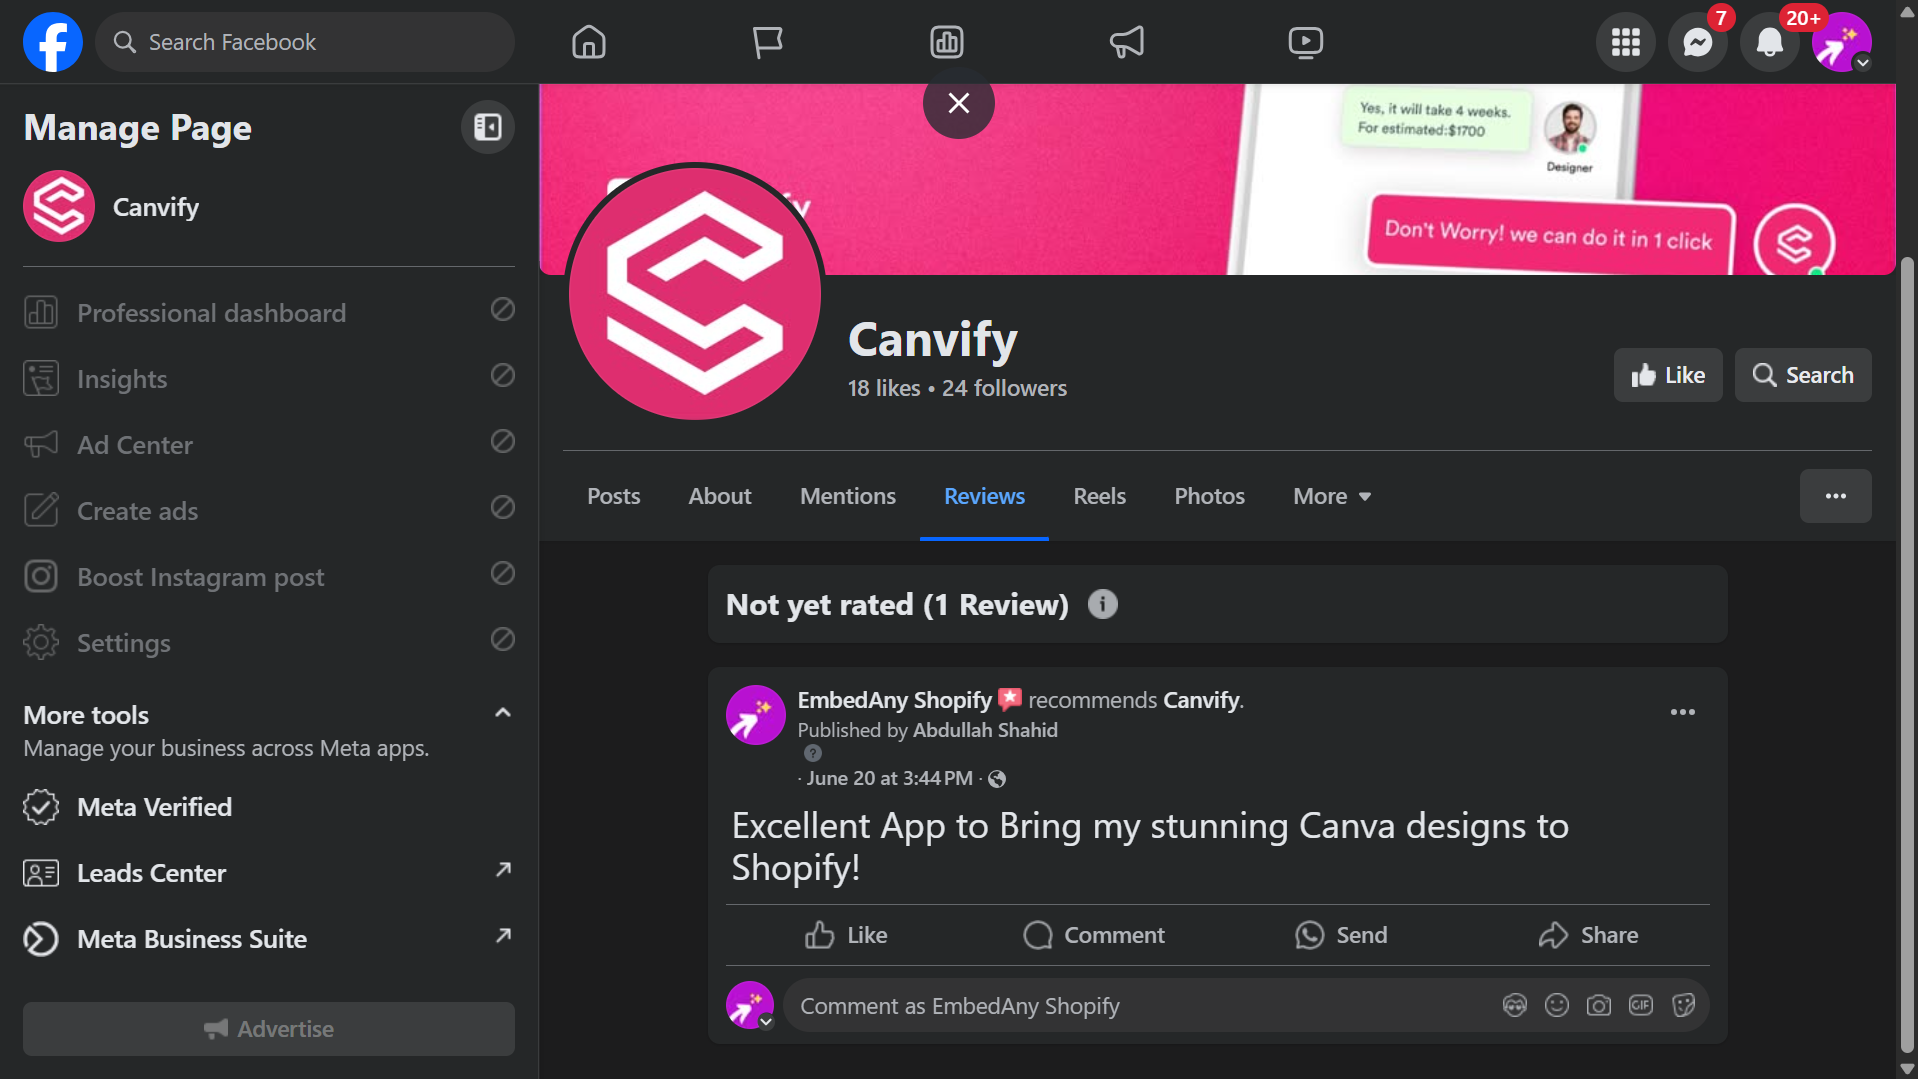Like the Canvify page
The image size is (1918, 1079).
coord(1668,375)
